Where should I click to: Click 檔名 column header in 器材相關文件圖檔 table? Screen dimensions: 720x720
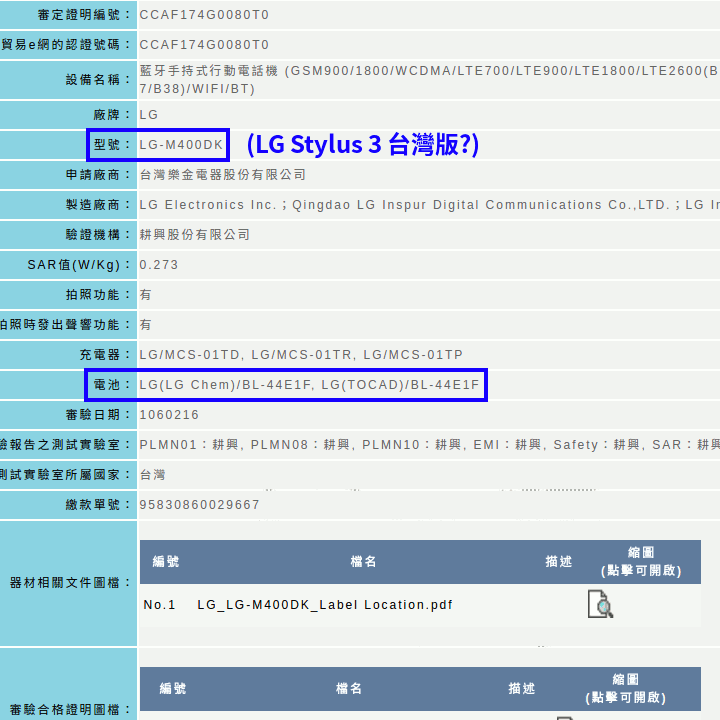pos(363,561)
